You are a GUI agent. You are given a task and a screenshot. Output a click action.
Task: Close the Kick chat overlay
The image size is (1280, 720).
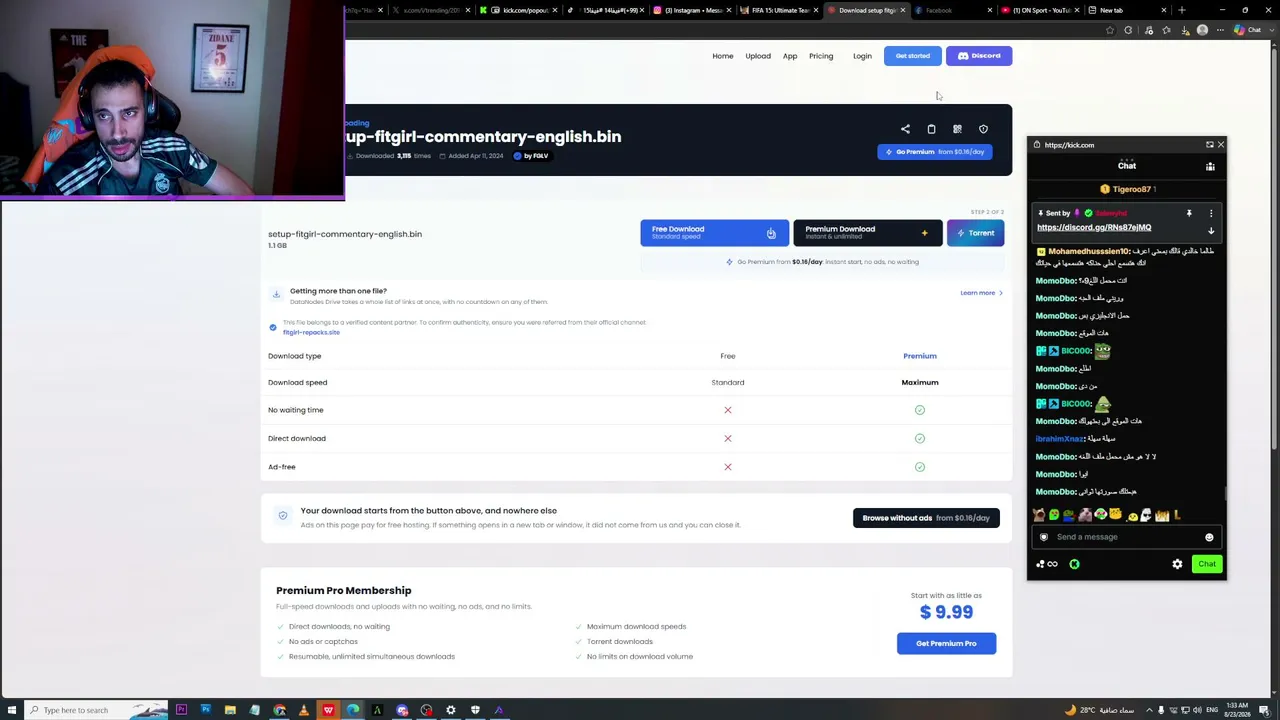(x=1220, y=145)
